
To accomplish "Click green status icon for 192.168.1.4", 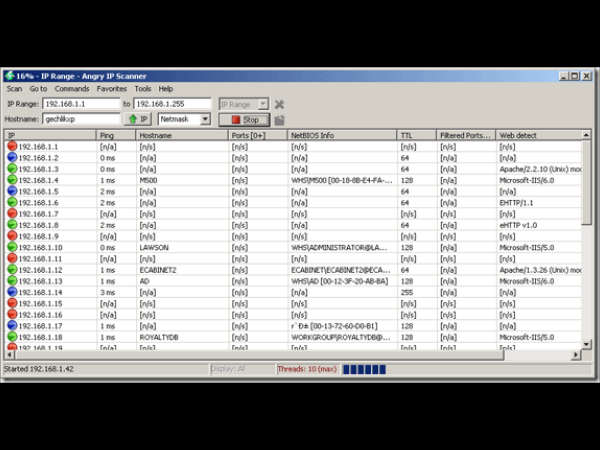I will 12,180.
